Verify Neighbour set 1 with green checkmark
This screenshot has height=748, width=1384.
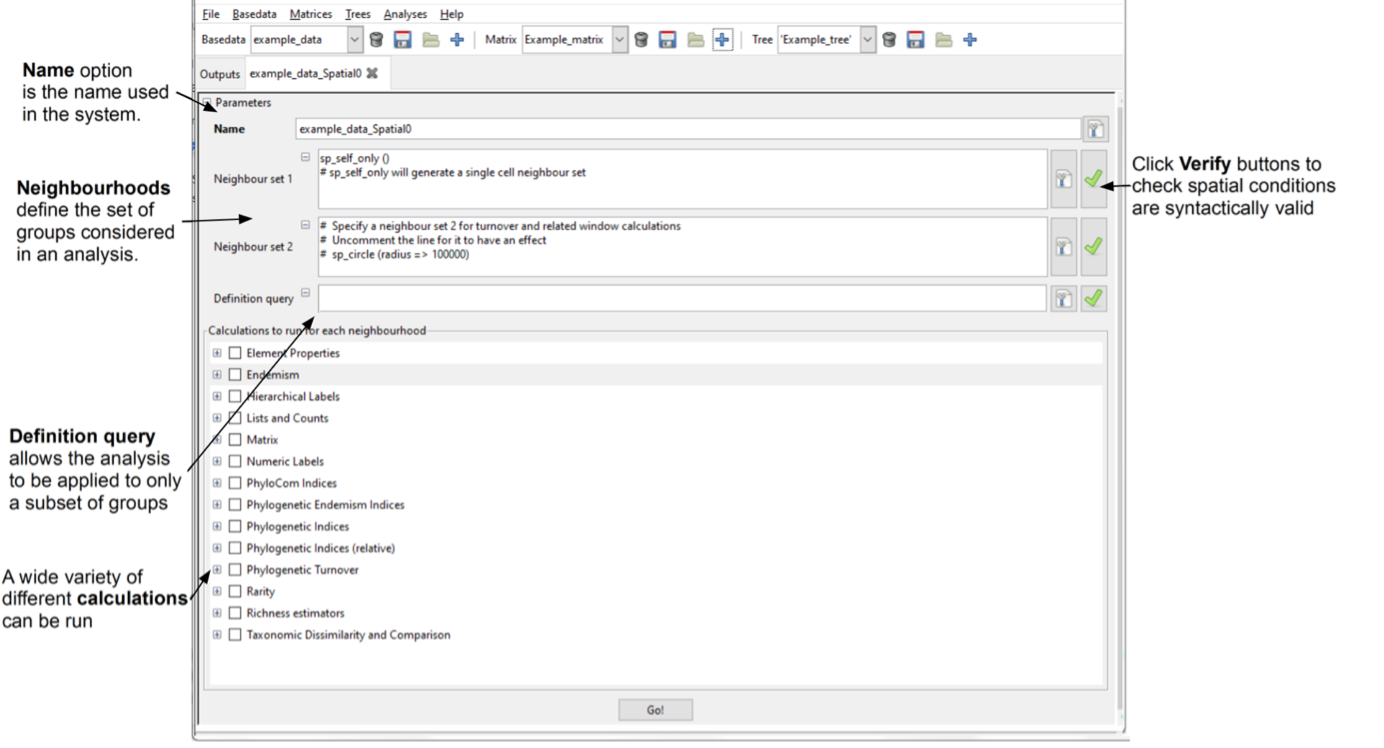point(1093,179)
